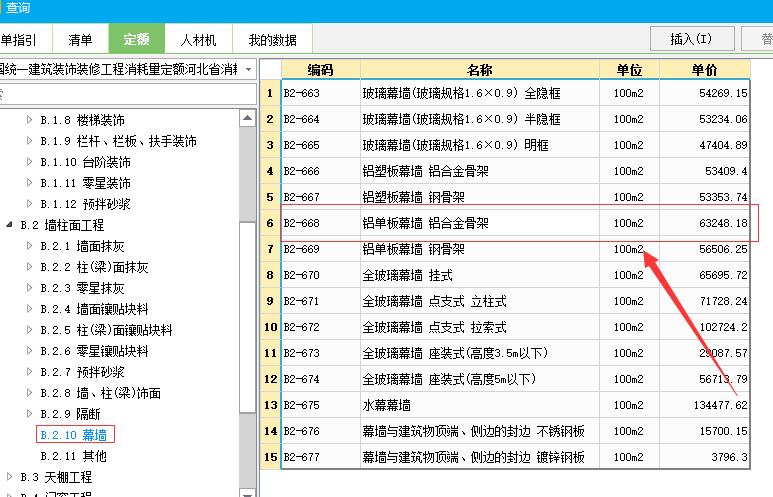This screenshot has height=497, width=773.
Task: Click tree scrollbar up arrow
Action: coord(247,118)
